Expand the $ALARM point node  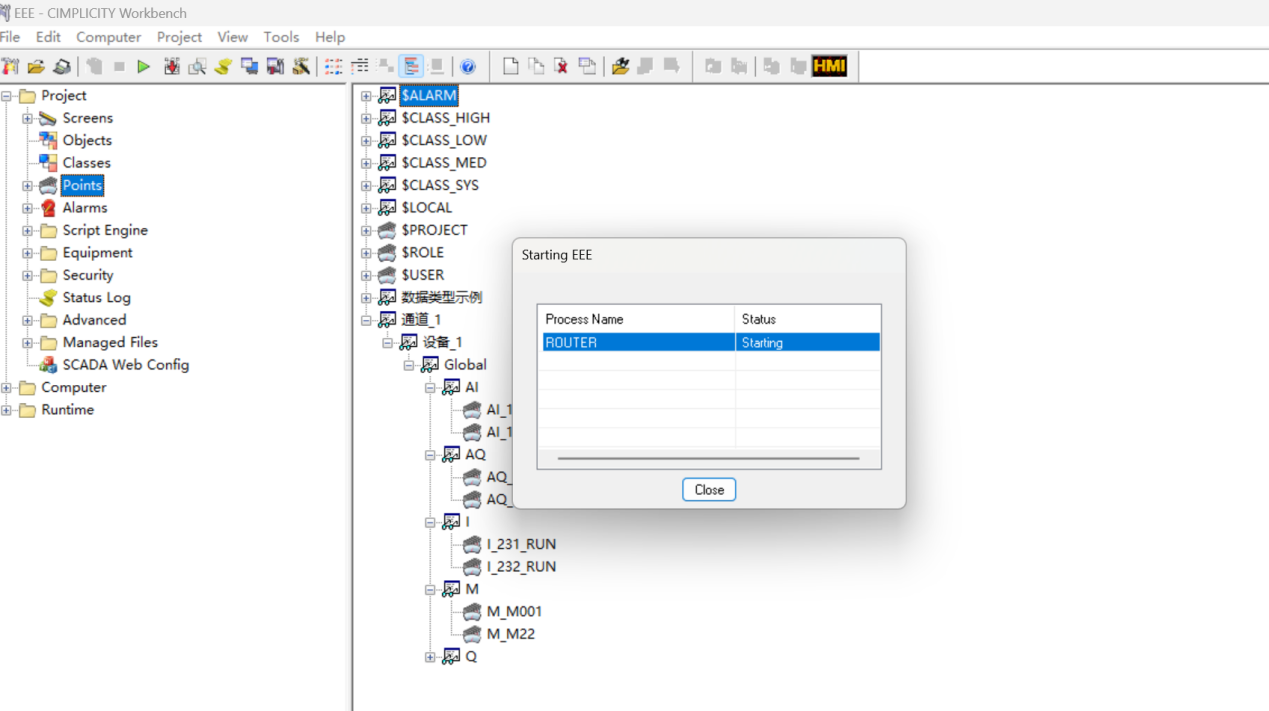(x=366, y=96)
